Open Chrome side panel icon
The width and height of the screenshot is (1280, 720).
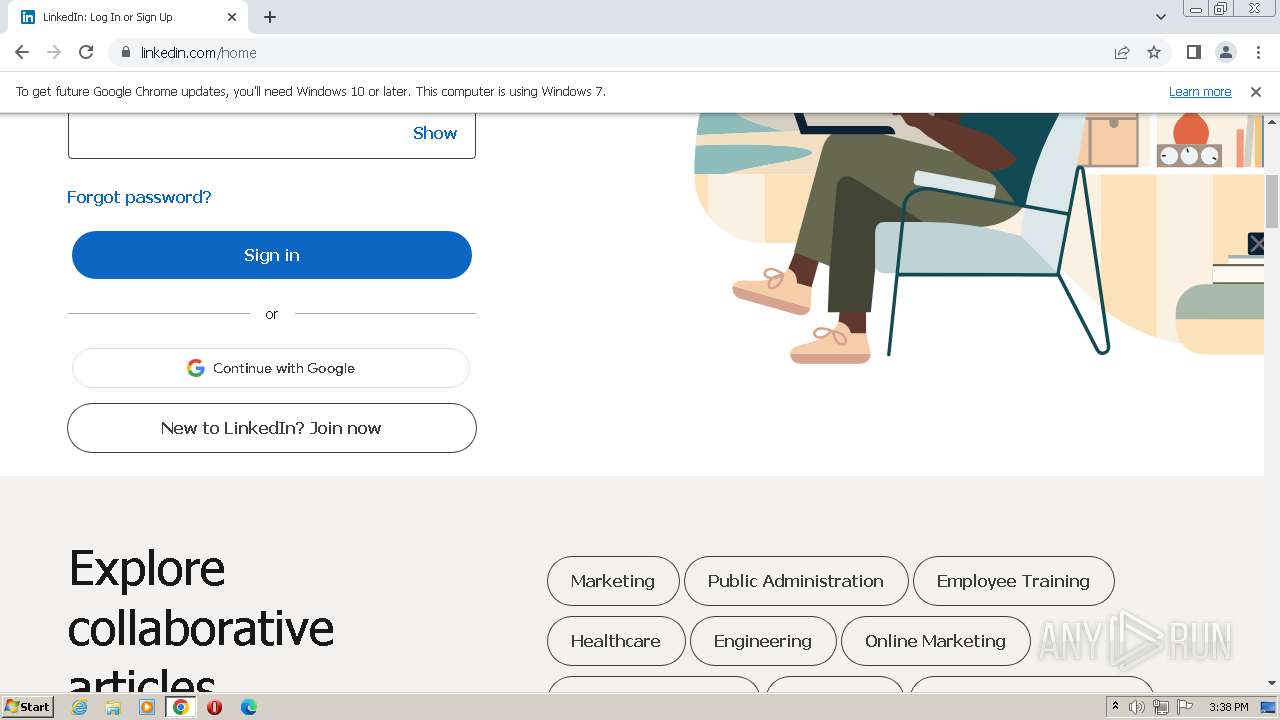pyautogui.click(x=1194, y=53)
